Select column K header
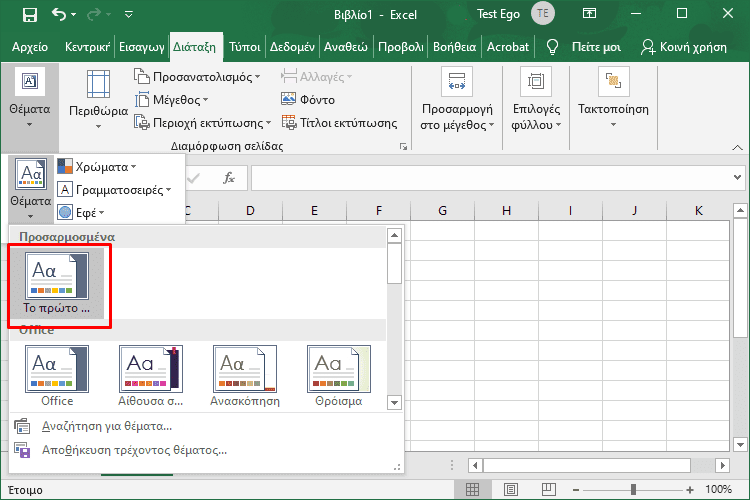Viewport: 750px width, 500px height. (x=698, y=211)
